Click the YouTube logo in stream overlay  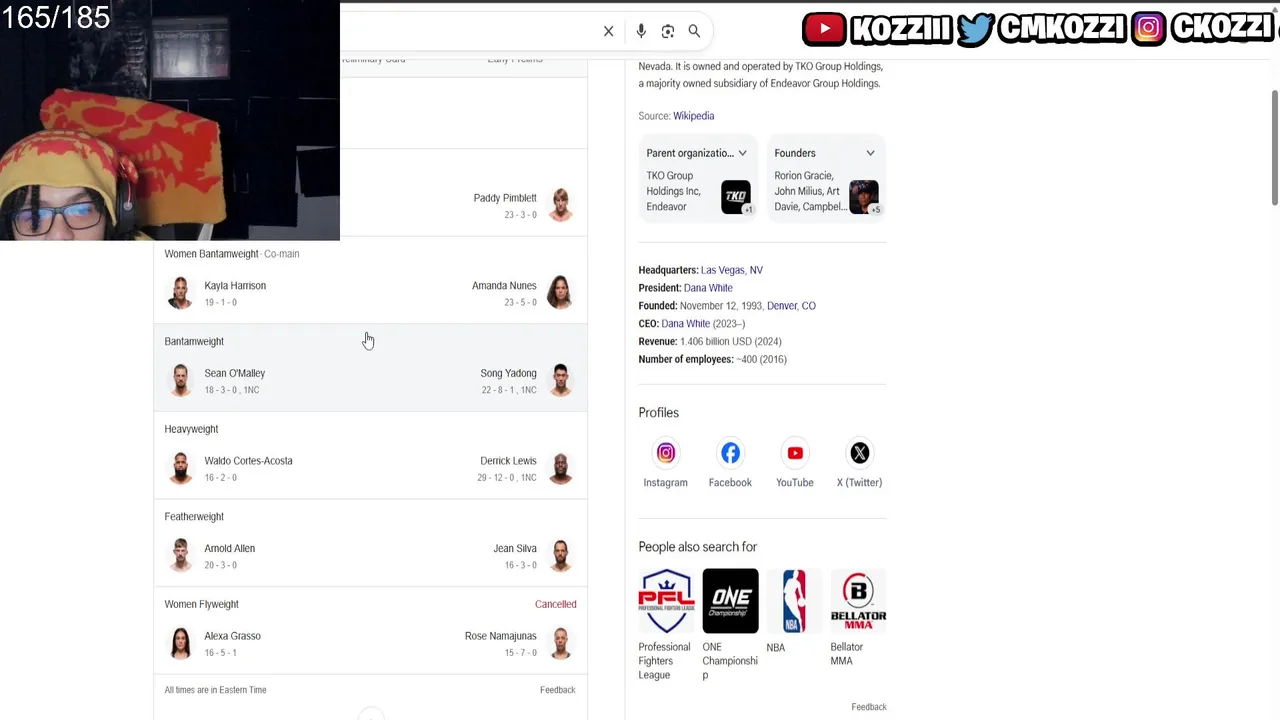tap(824, 29)
